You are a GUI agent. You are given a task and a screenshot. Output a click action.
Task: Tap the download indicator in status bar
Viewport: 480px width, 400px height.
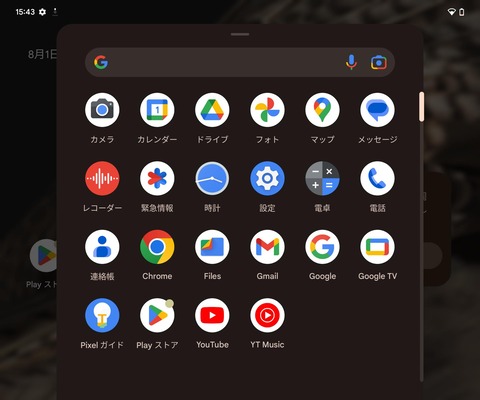pos(55,12)
